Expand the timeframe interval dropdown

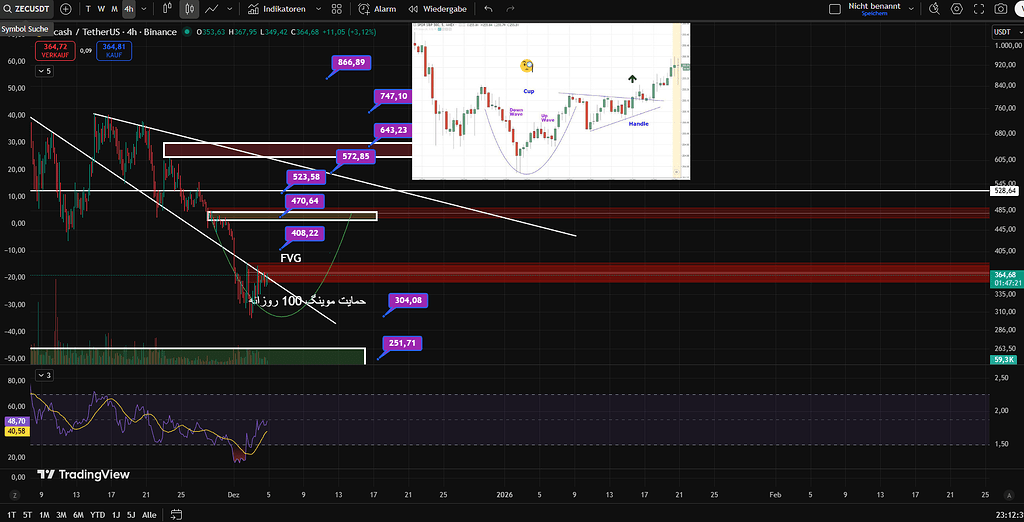(x=145, y=8)
